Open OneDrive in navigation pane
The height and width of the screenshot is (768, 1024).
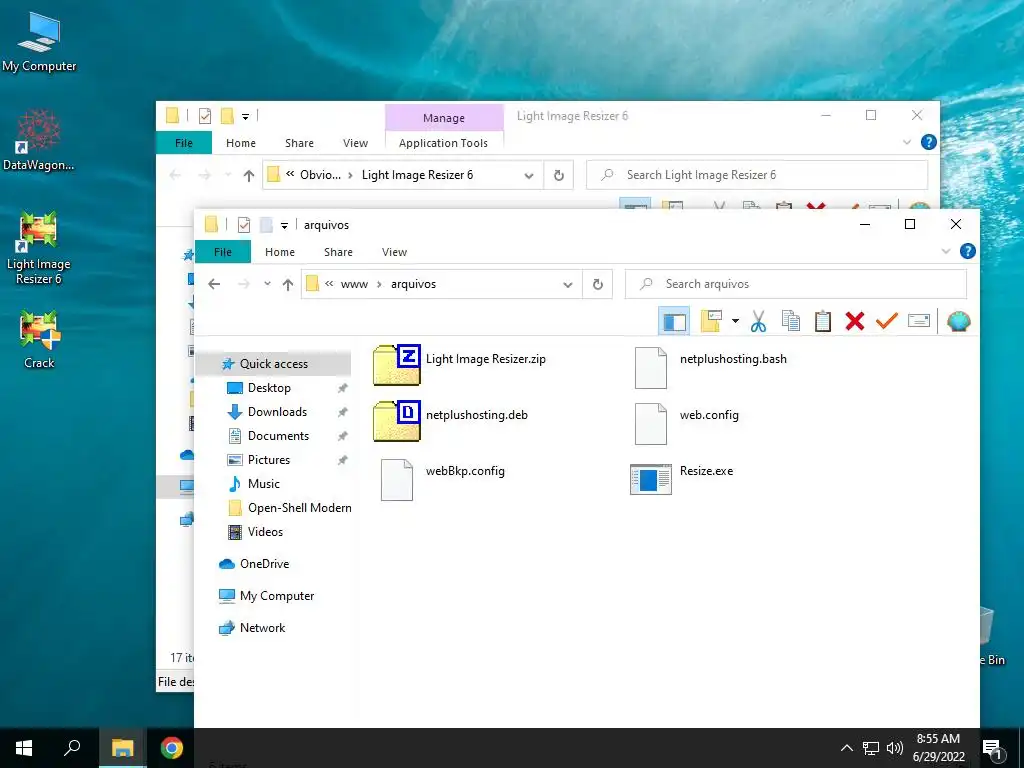264,564
